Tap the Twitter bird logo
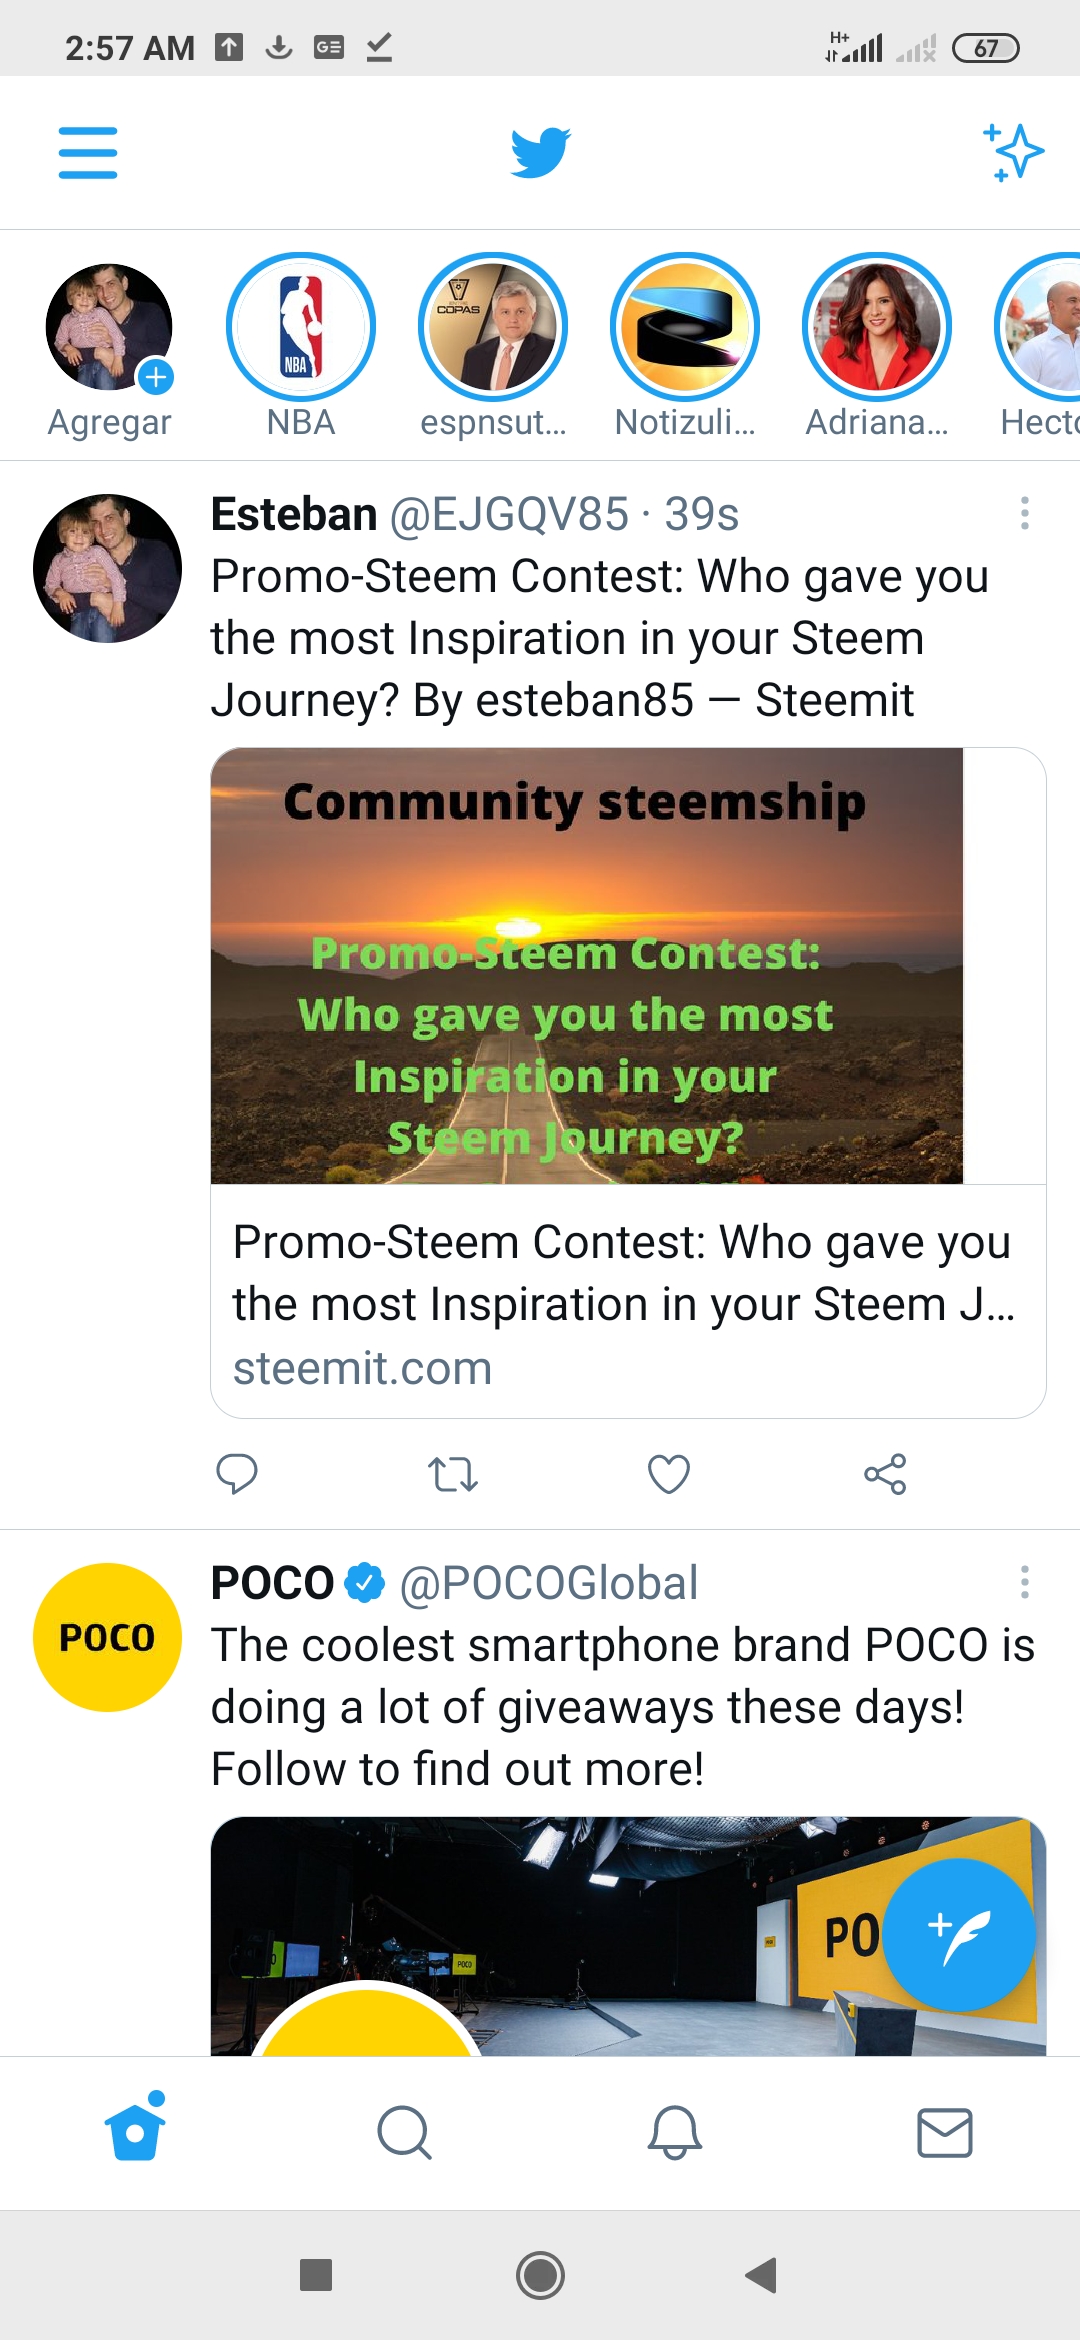This screenshot has height=2340, width=1080. 540,153
